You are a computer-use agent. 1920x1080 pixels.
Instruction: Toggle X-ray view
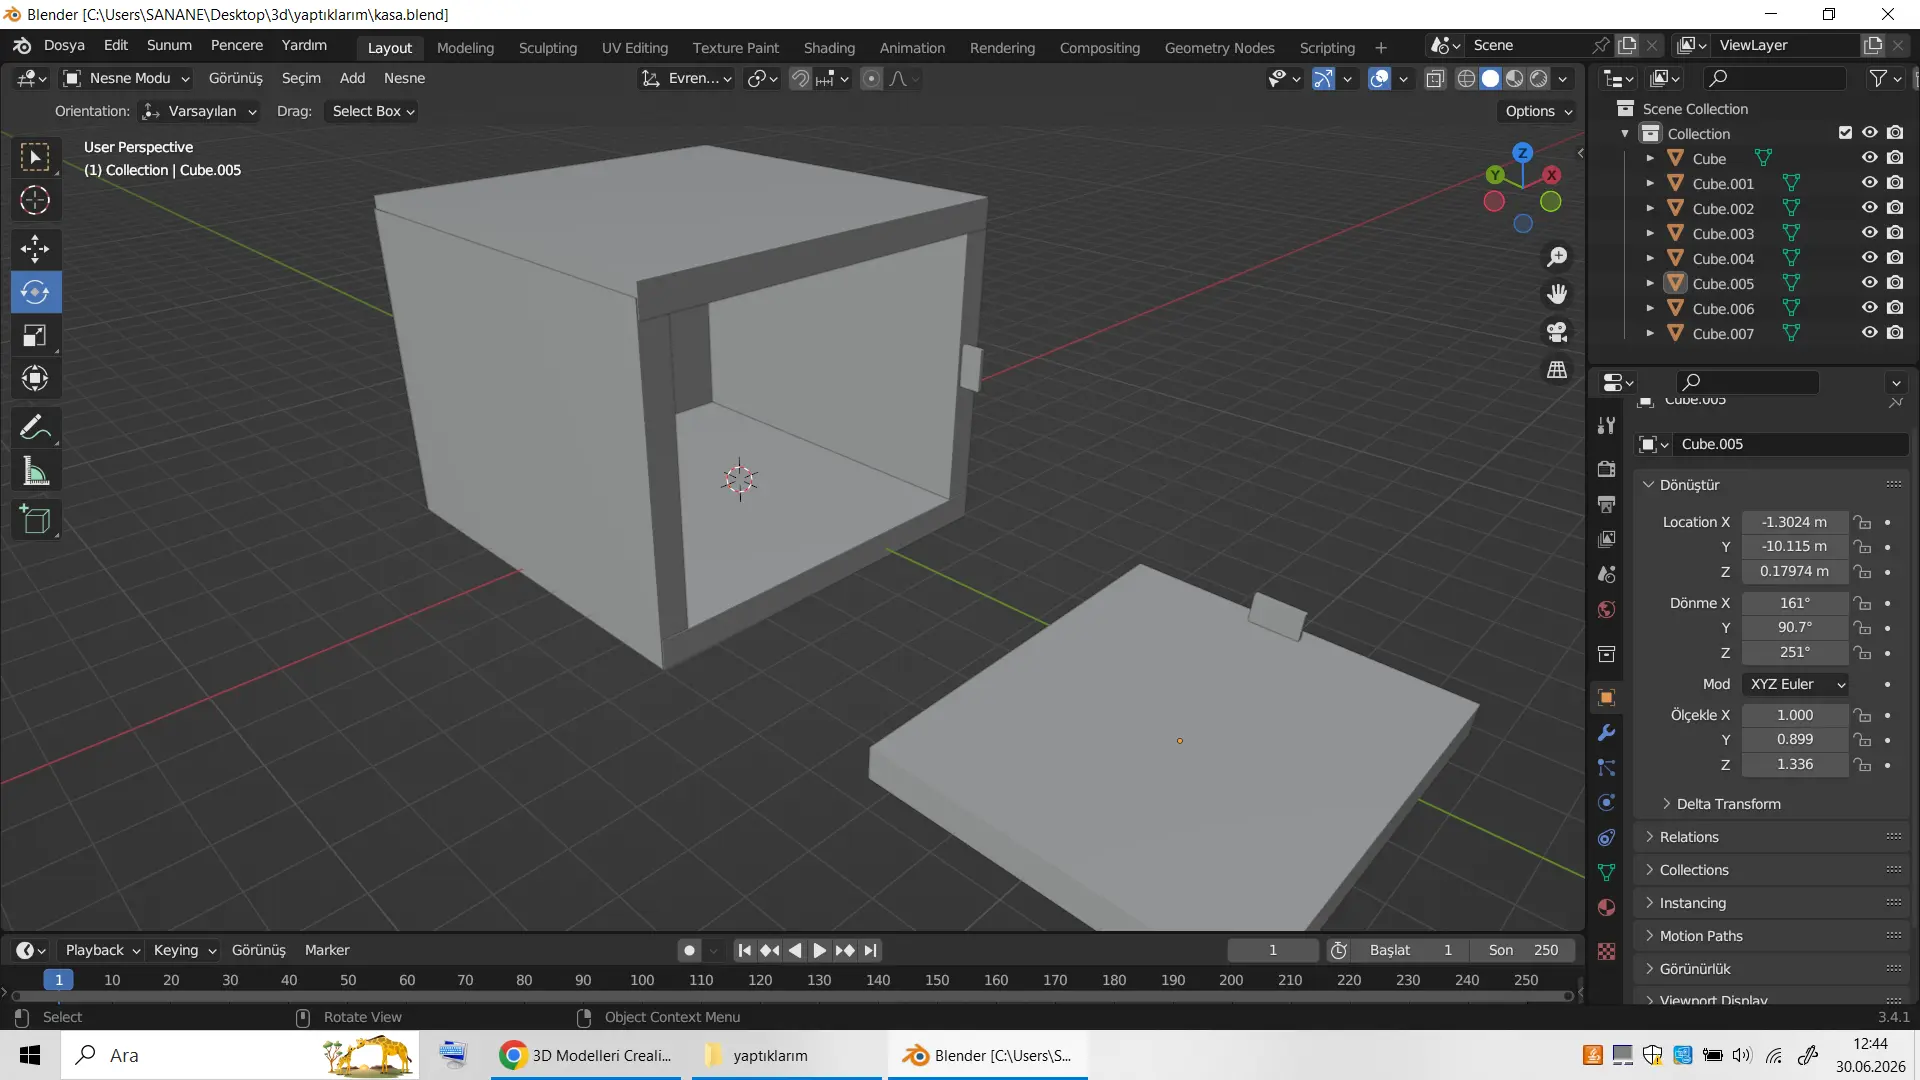(x=1435, y=79)
